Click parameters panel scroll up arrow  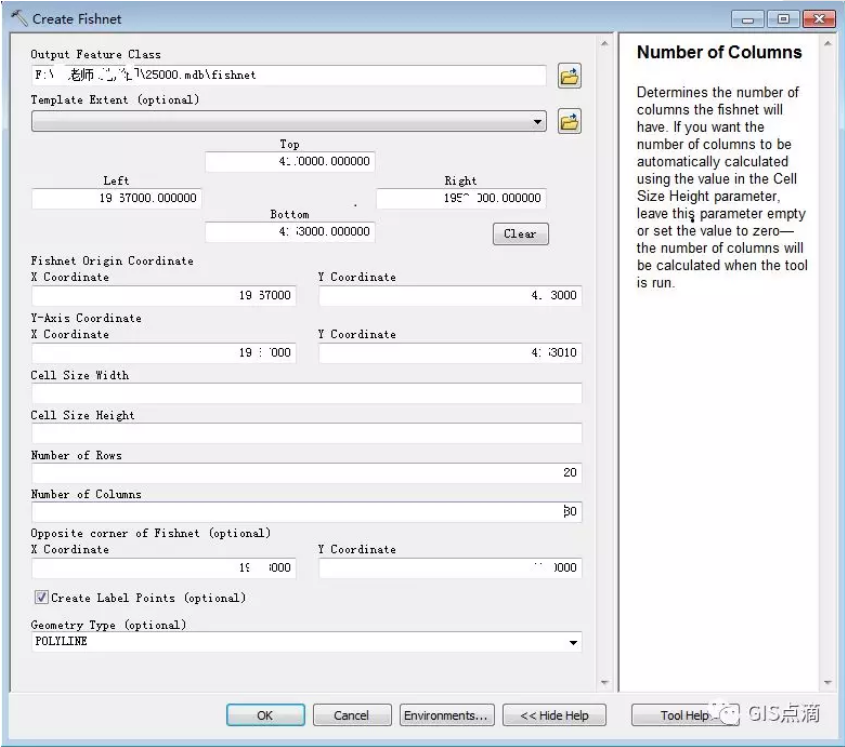(604, 44)
